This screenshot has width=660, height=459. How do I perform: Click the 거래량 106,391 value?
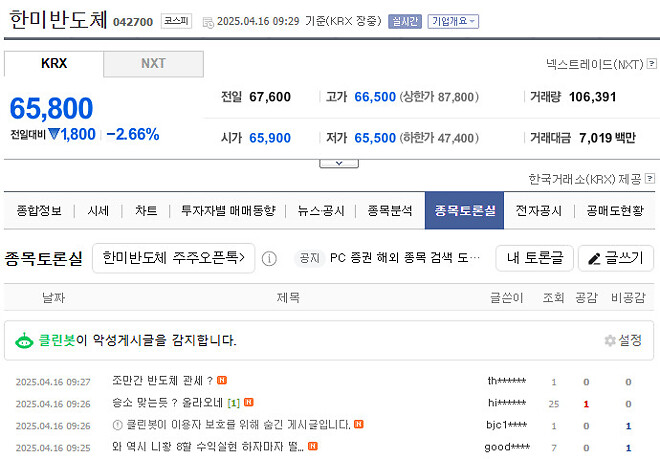click(592, 97)
